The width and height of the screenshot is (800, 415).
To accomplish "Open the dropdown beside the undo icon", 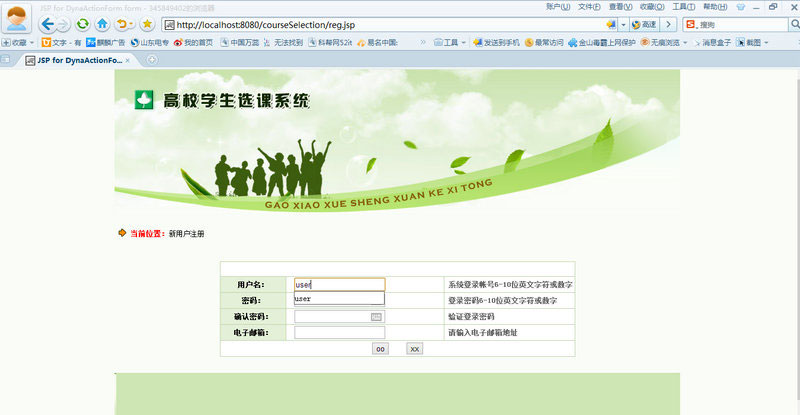I will [131, 25].
